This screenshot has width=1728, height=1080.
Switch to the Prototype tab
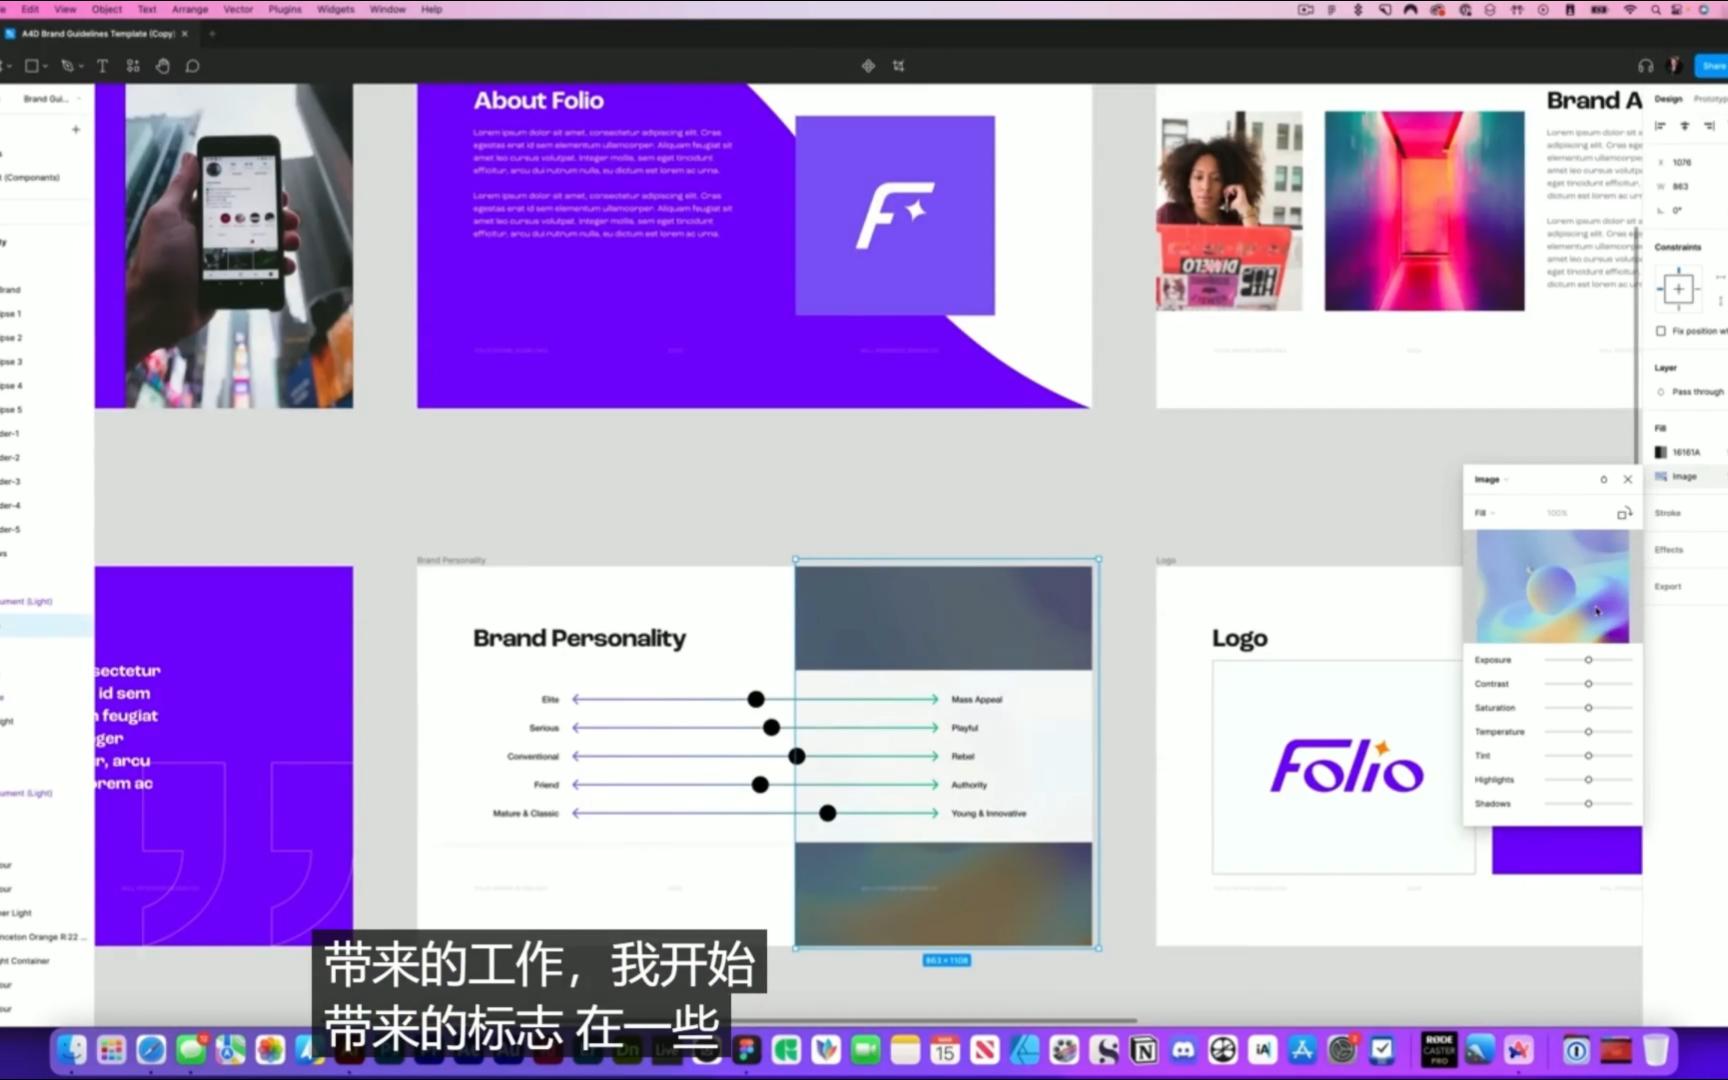pos(1710,99)
